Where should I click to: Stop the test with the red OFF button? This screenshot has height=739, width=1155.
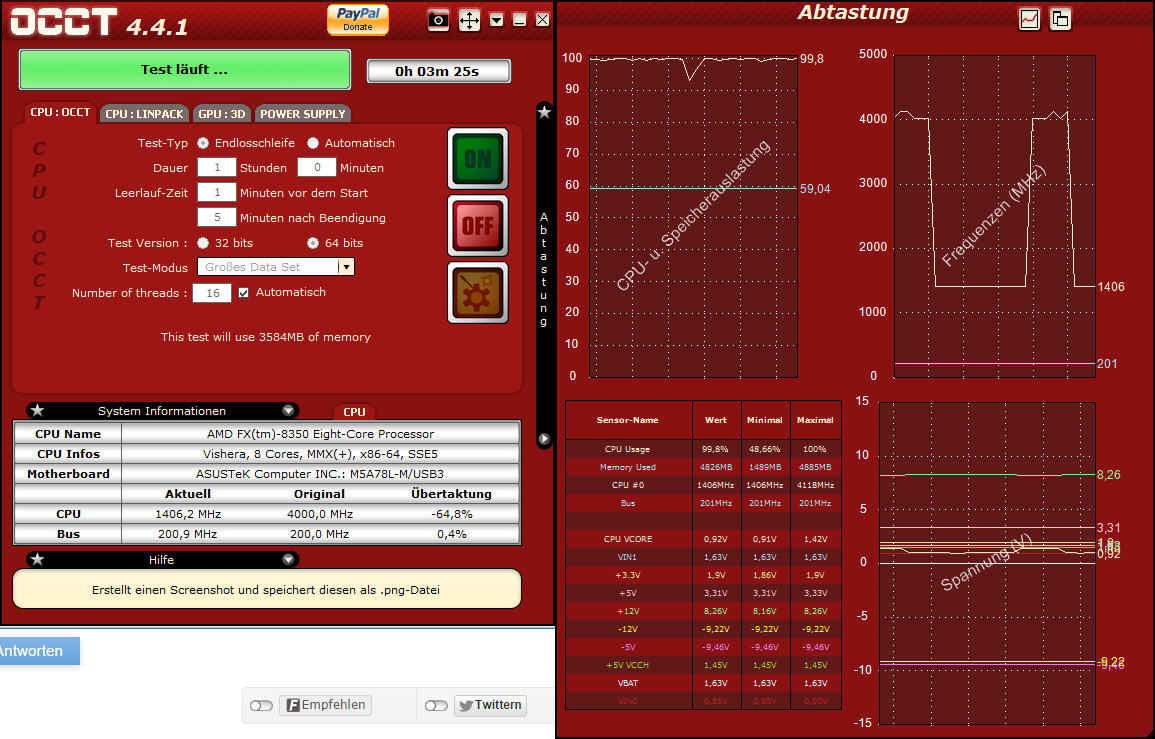[478, 225]
